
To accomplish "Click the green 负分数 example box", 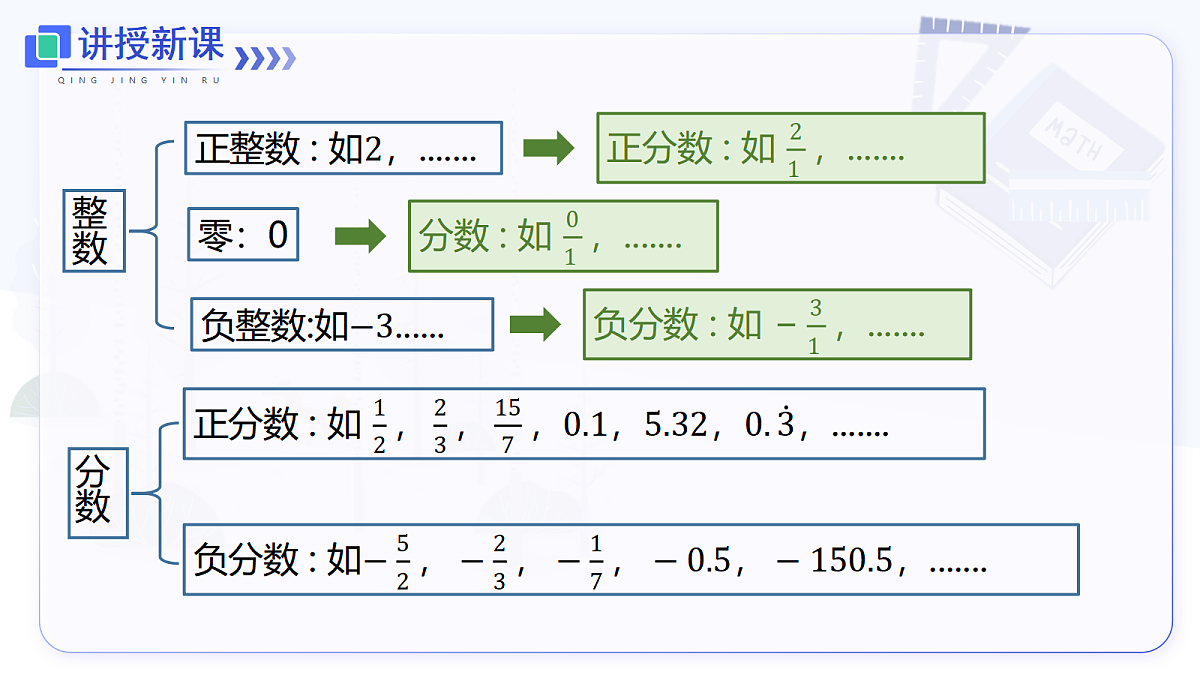I will [779, 323].
